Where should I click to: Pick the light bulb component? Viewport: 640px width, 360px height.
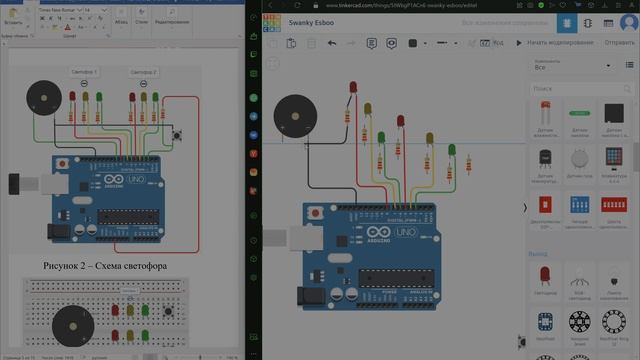(614, 281)
